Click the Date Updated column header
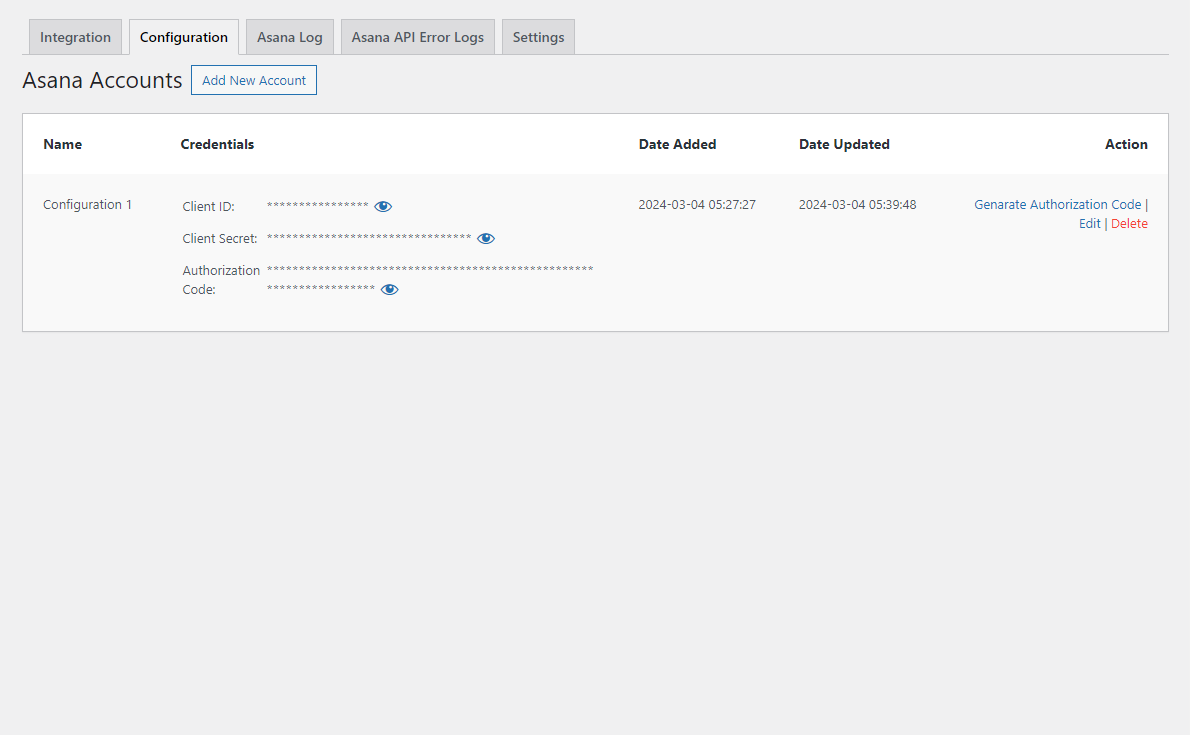 click(x=844, y=144)
